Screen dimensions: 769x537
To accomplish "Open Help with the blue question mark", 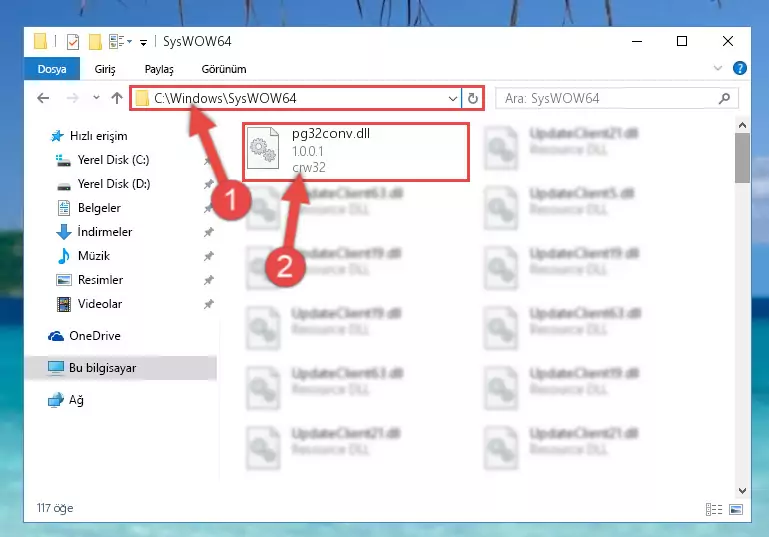I will (740, 68).
